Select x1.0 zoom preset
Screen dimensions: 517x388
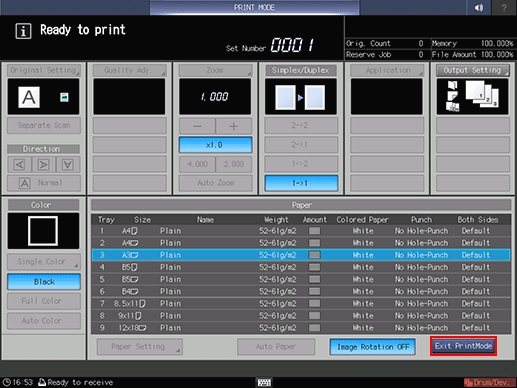215,145
